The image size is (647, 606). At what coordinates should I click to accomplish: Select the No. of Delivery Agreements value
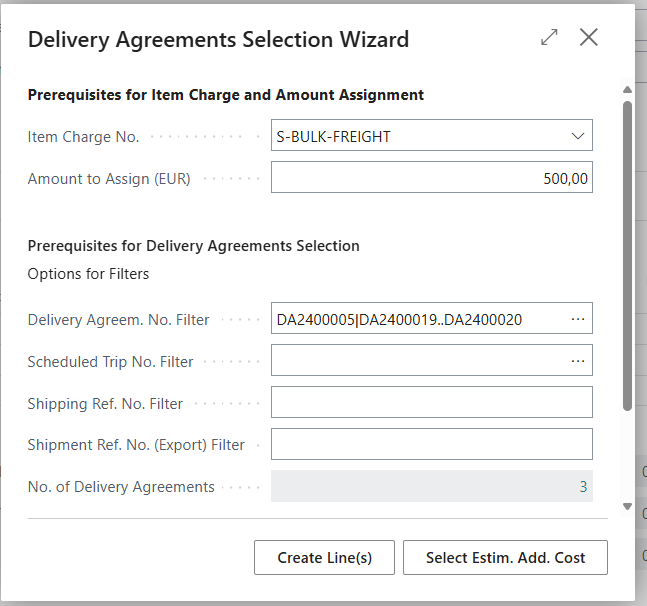click(x=431, y=487)
